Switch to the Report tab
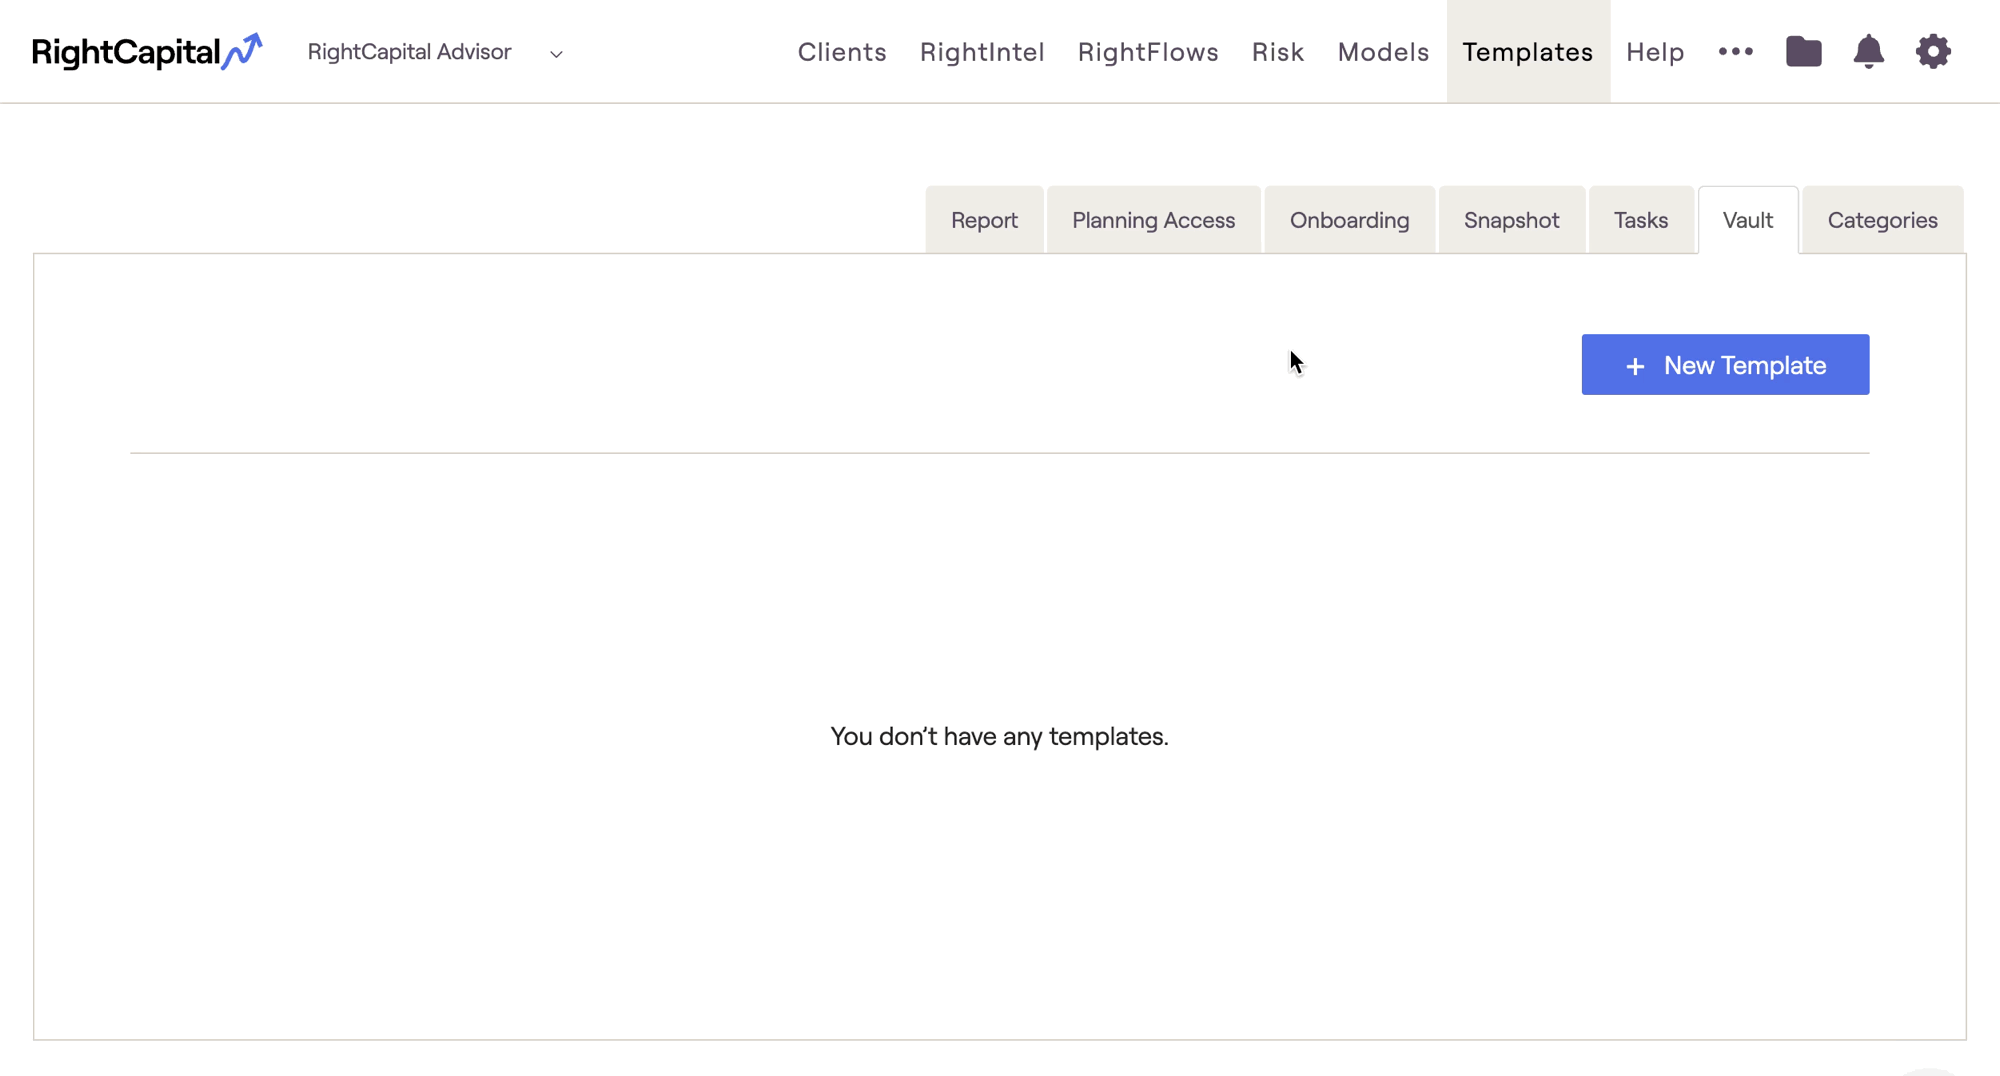Viewport: 2000px width, 1076px height. [x=984, y=220]
